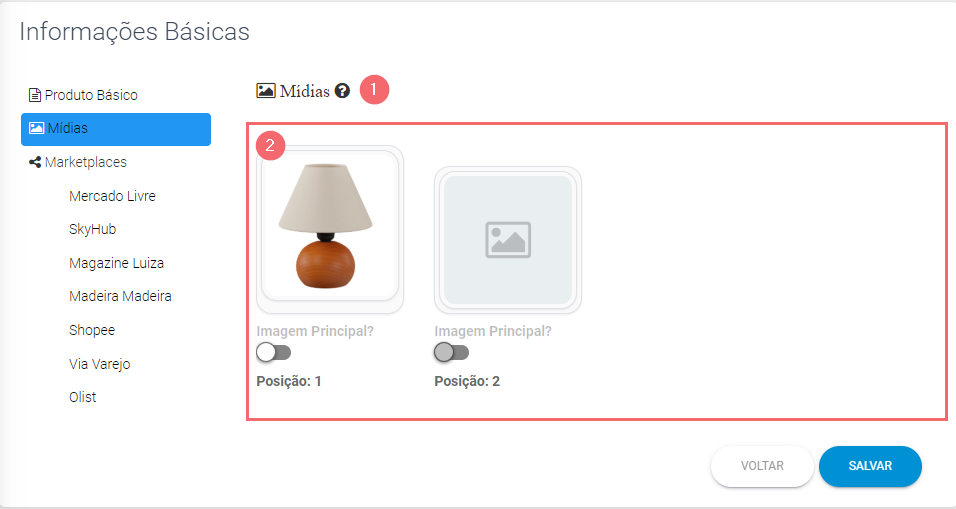This screenshot has height=509, width=956.
Task: Select the lamp product image thumbnail
Action: click(x=330, y=227)
